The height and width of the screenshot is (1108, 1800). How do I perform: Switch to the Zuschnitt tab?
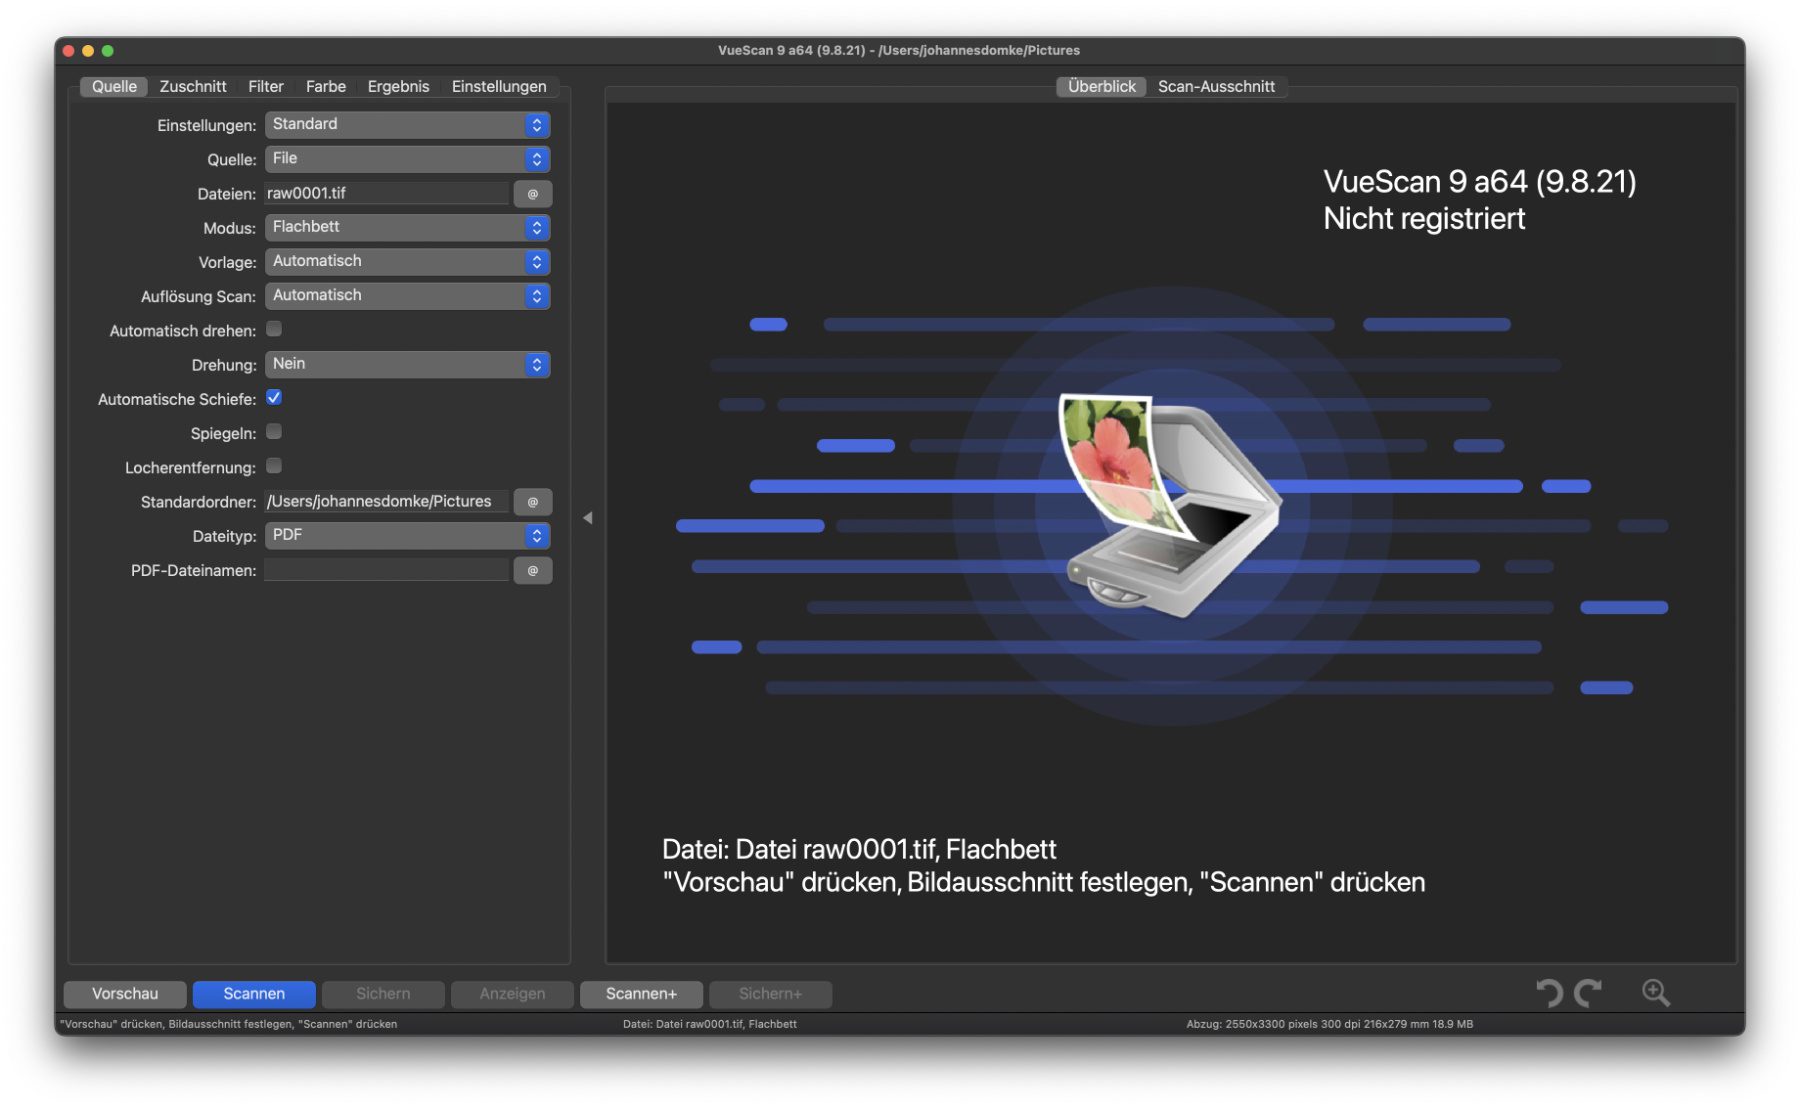tap(193, 87)
